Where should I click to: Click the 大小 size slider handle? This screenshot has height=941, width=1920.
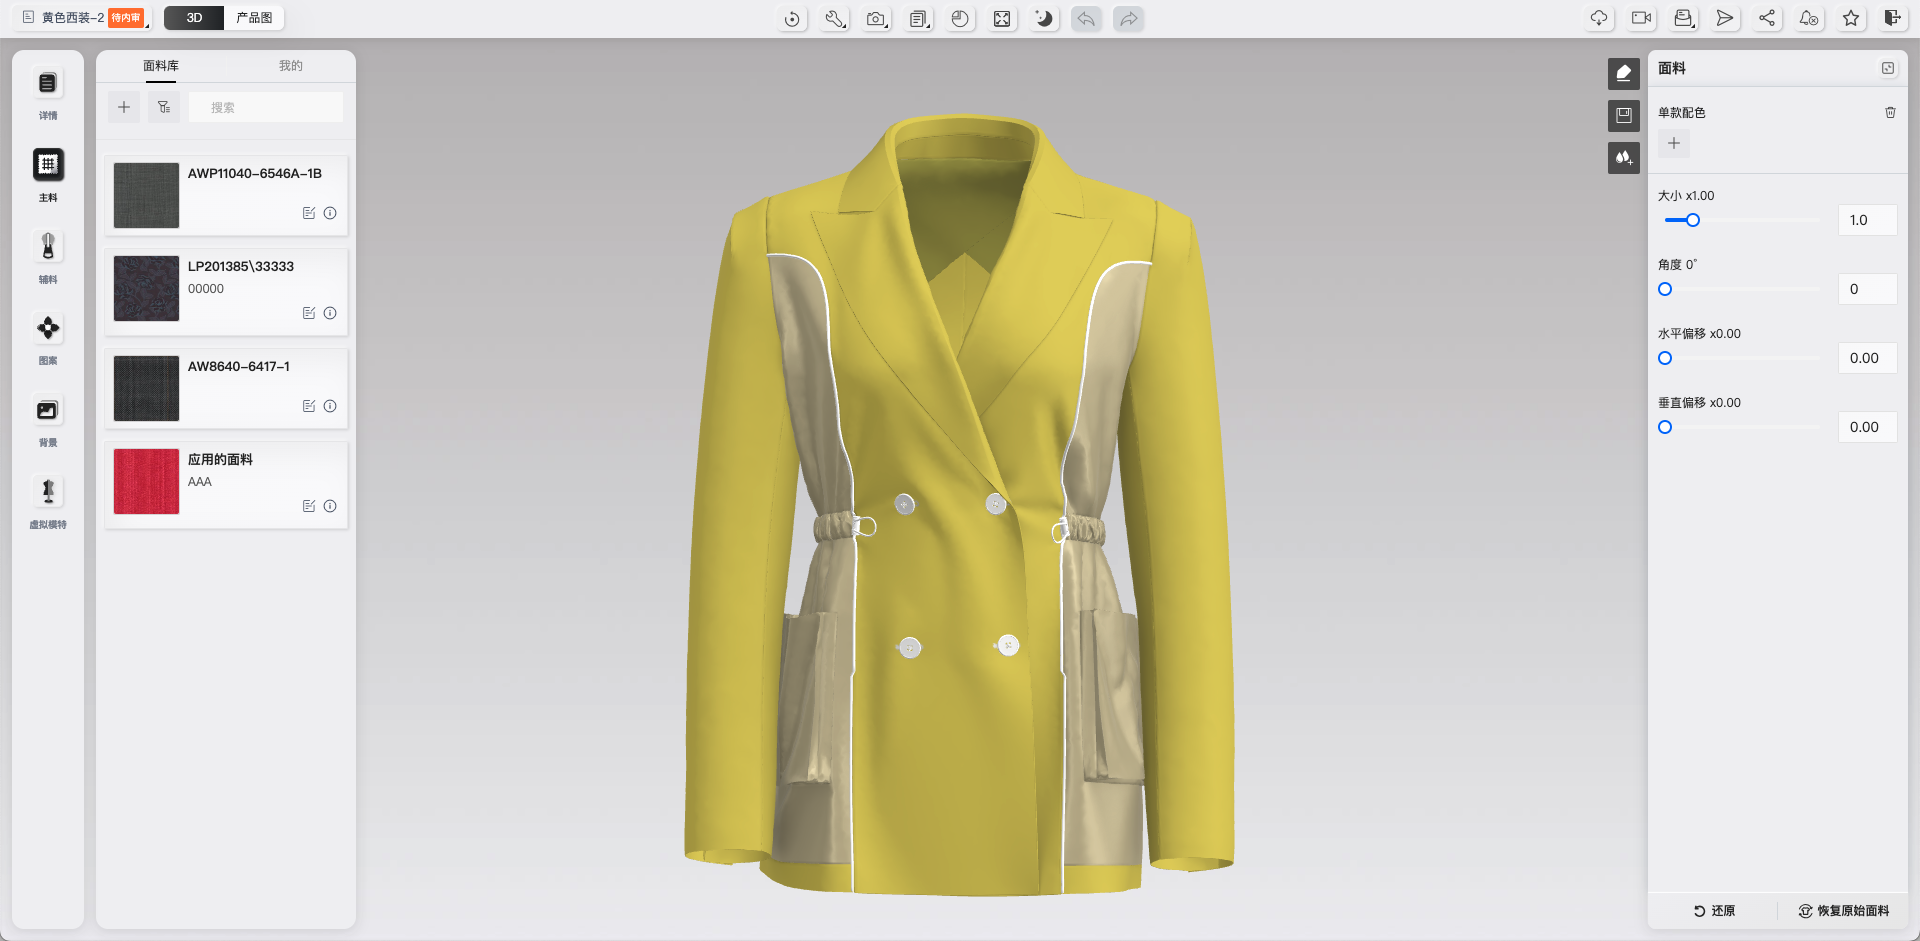coord(1693,220)
